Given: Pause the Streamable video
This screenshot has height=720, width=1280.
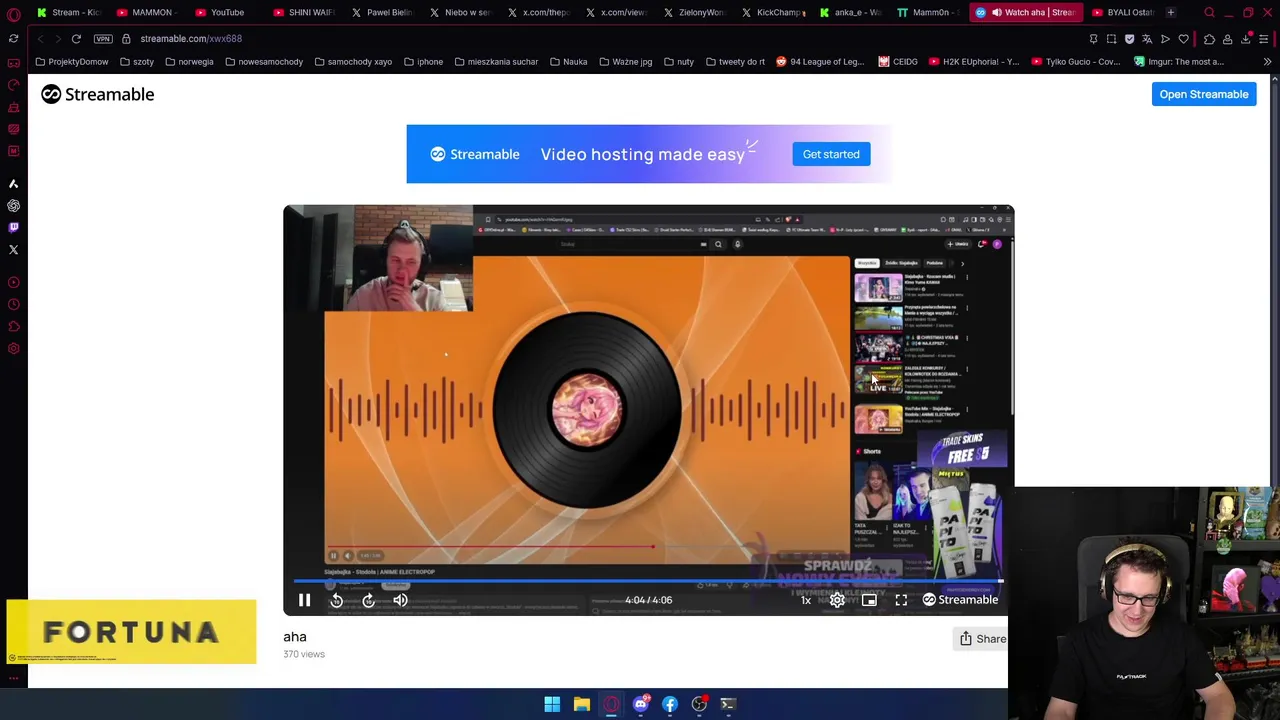Looking at the screenshot, I should [x=304, y=600].
